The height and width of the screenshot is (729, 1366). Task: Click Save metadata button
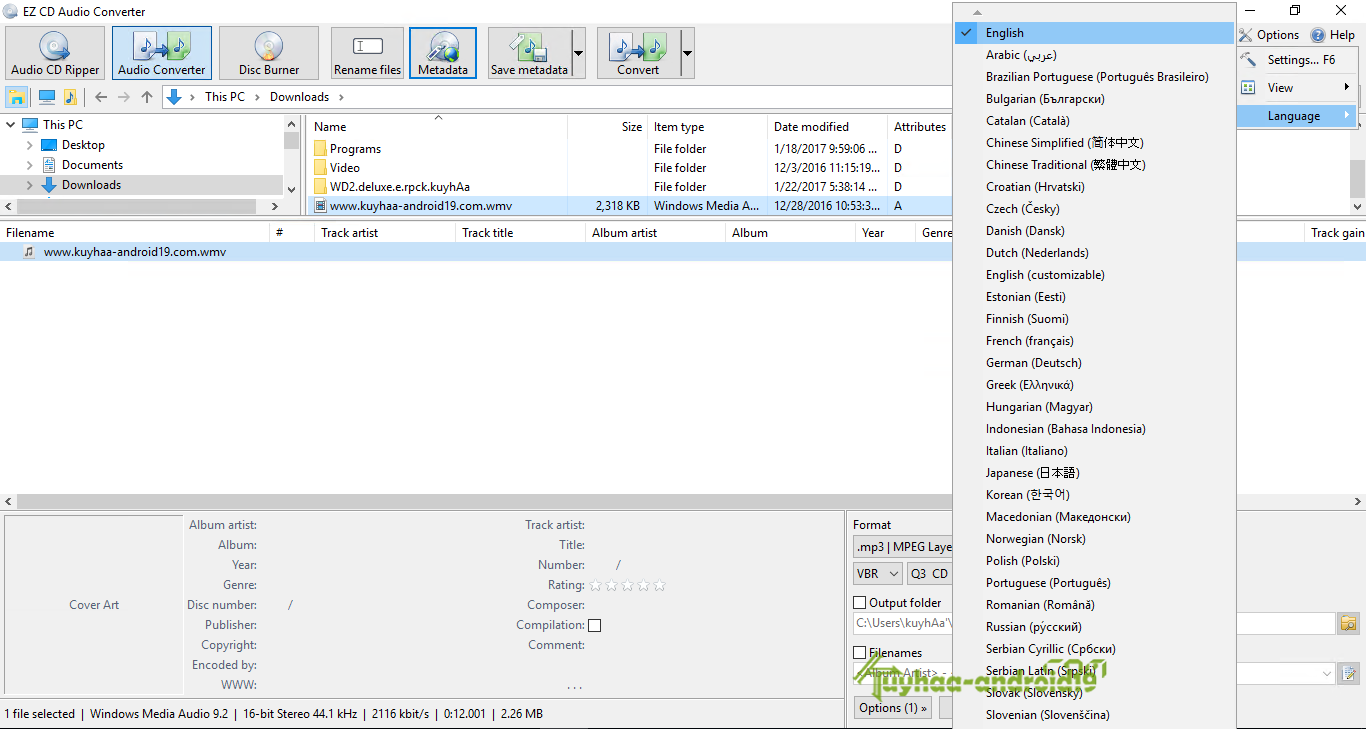click(529, 53)
